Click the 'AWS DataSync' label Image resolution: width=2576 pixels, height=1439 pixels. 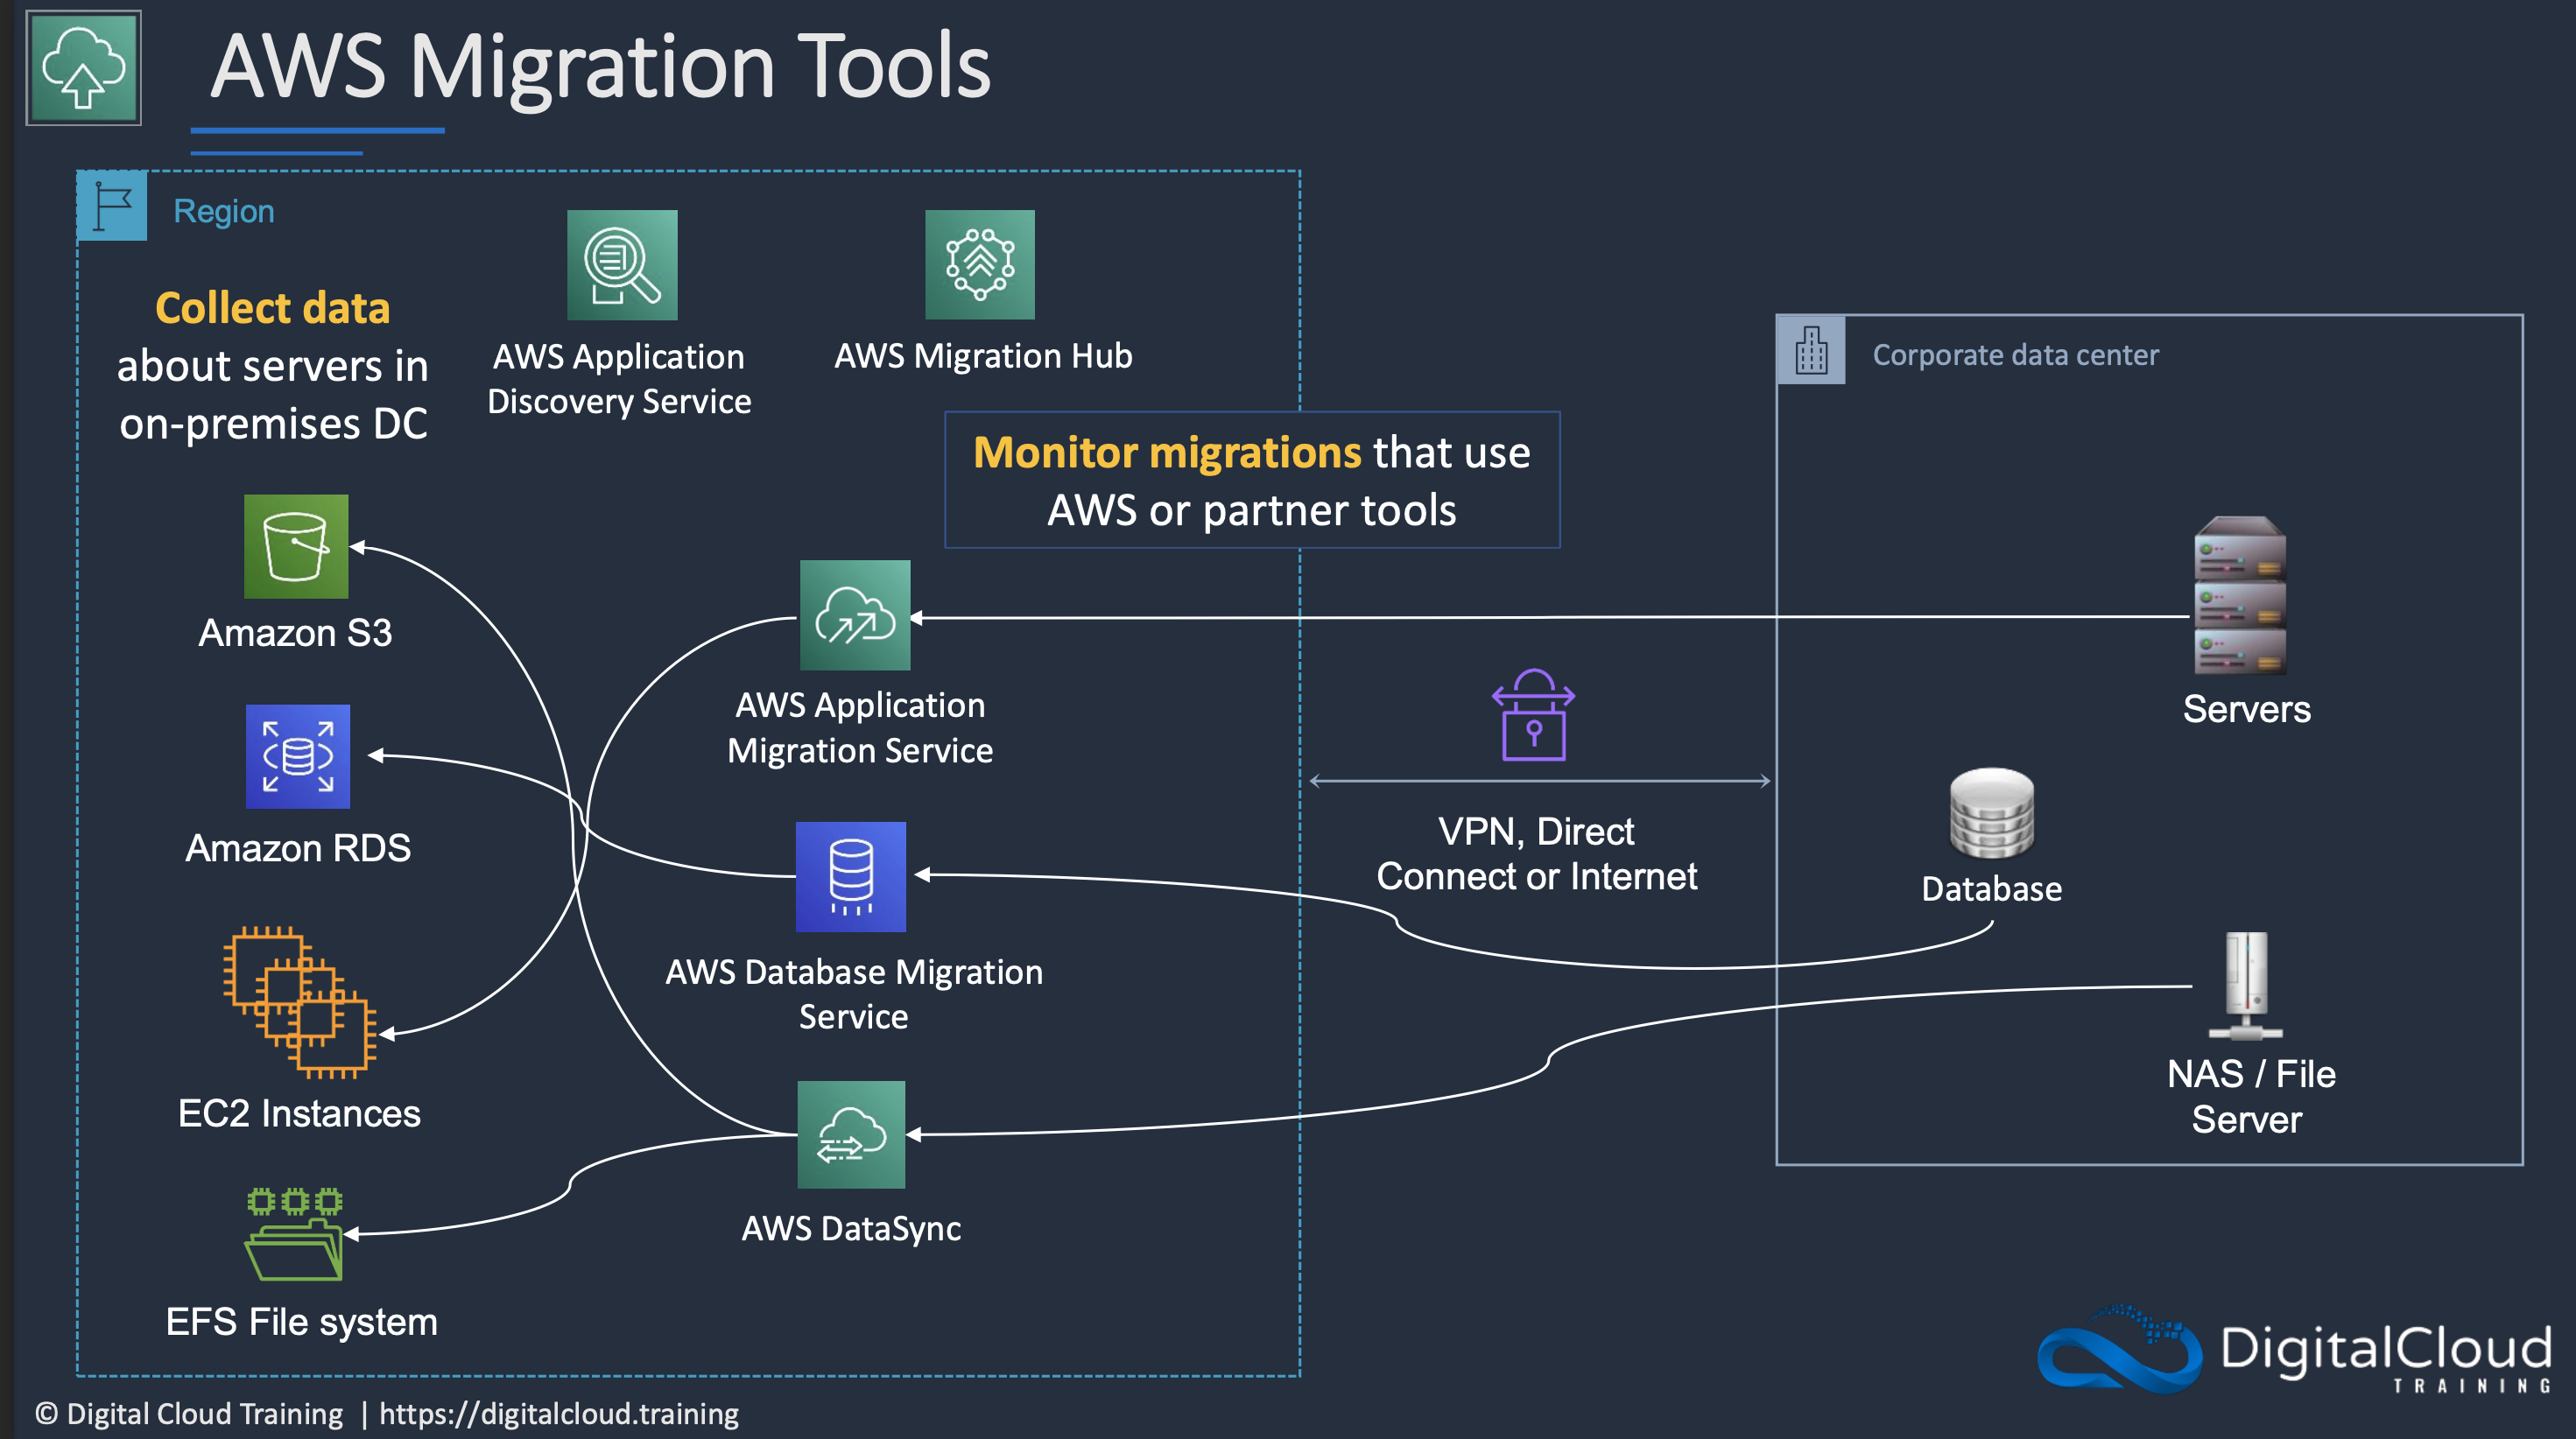click(x=851, y=1228)
